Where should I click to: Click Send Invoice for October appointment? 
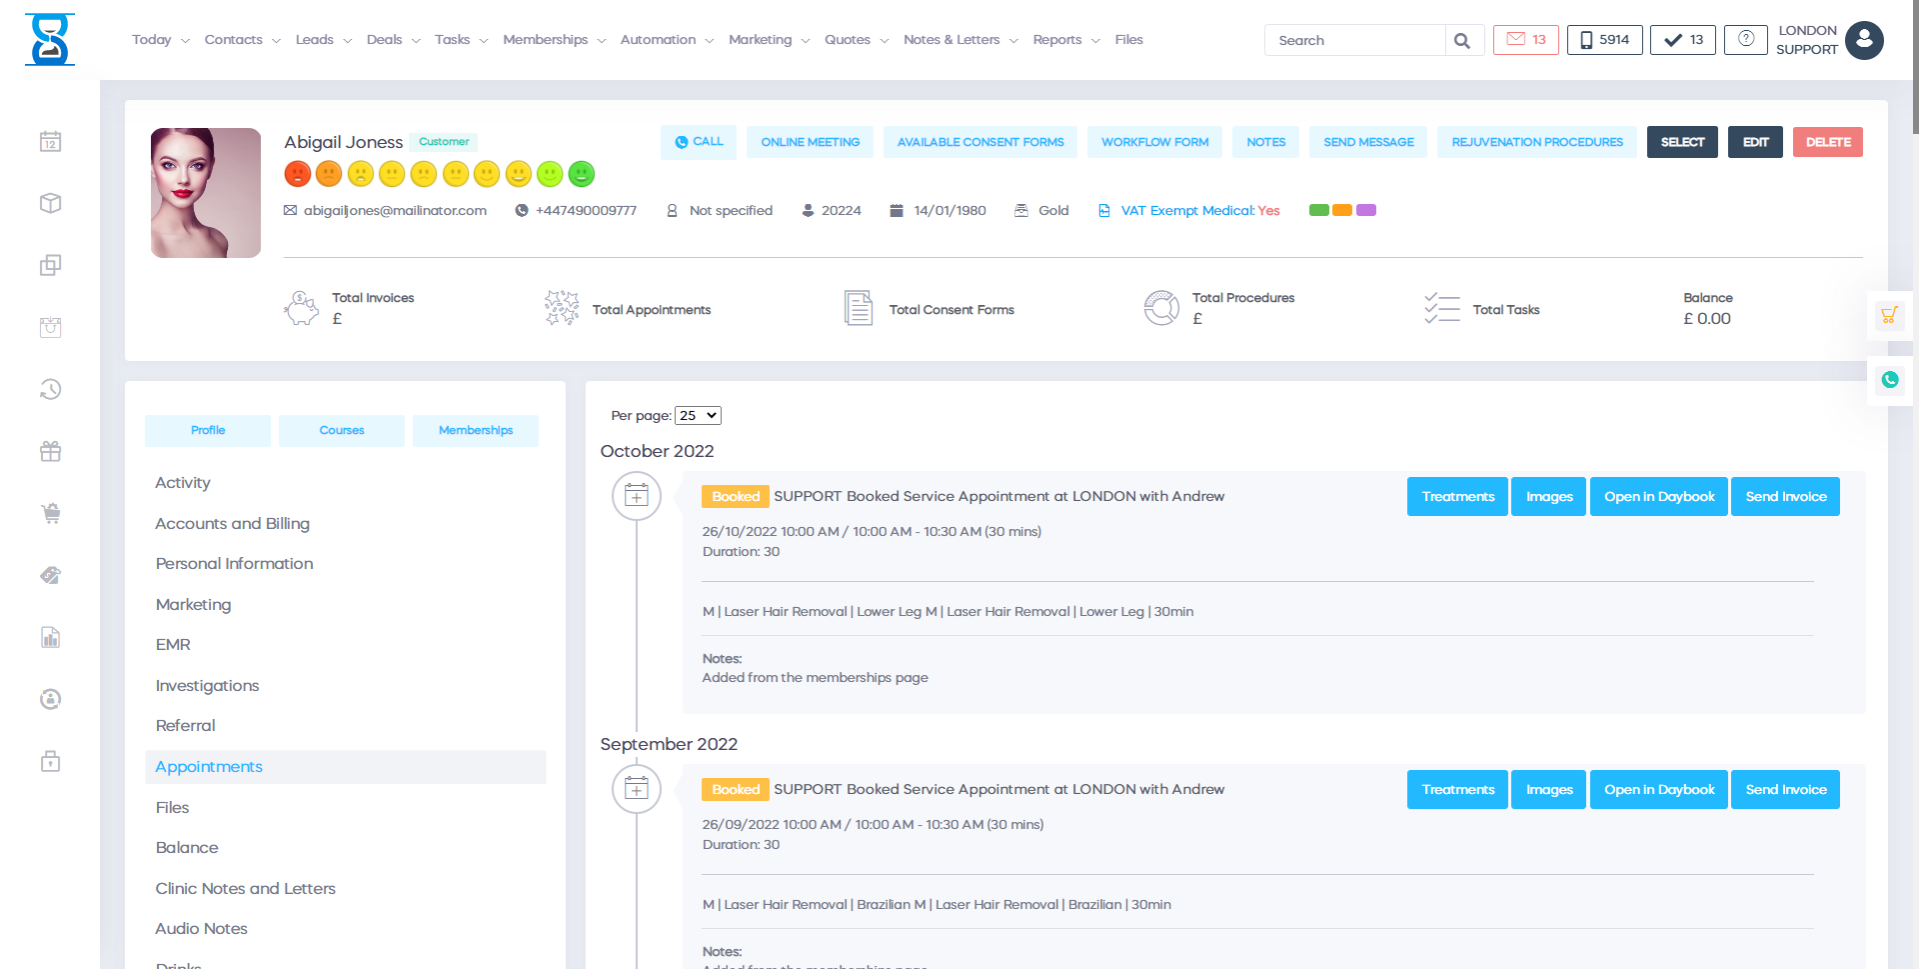tap(1785, 497)
